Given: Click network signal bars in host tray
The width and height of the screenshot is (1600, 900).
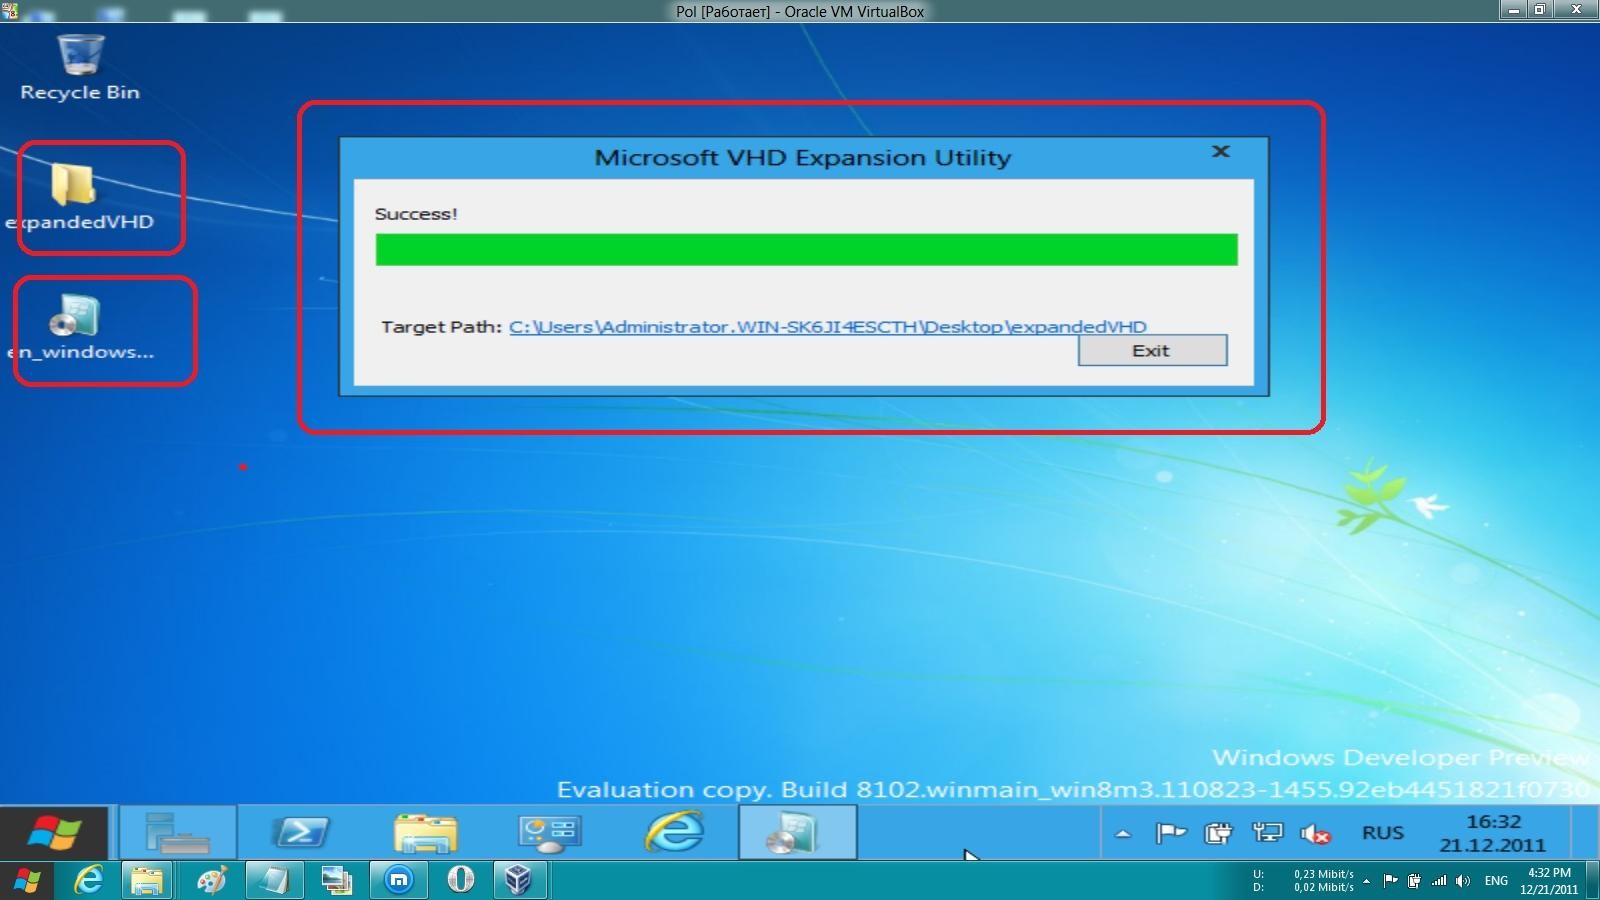Looking at the screenshot, I should pyautogui.click(x=1439, y=881).
